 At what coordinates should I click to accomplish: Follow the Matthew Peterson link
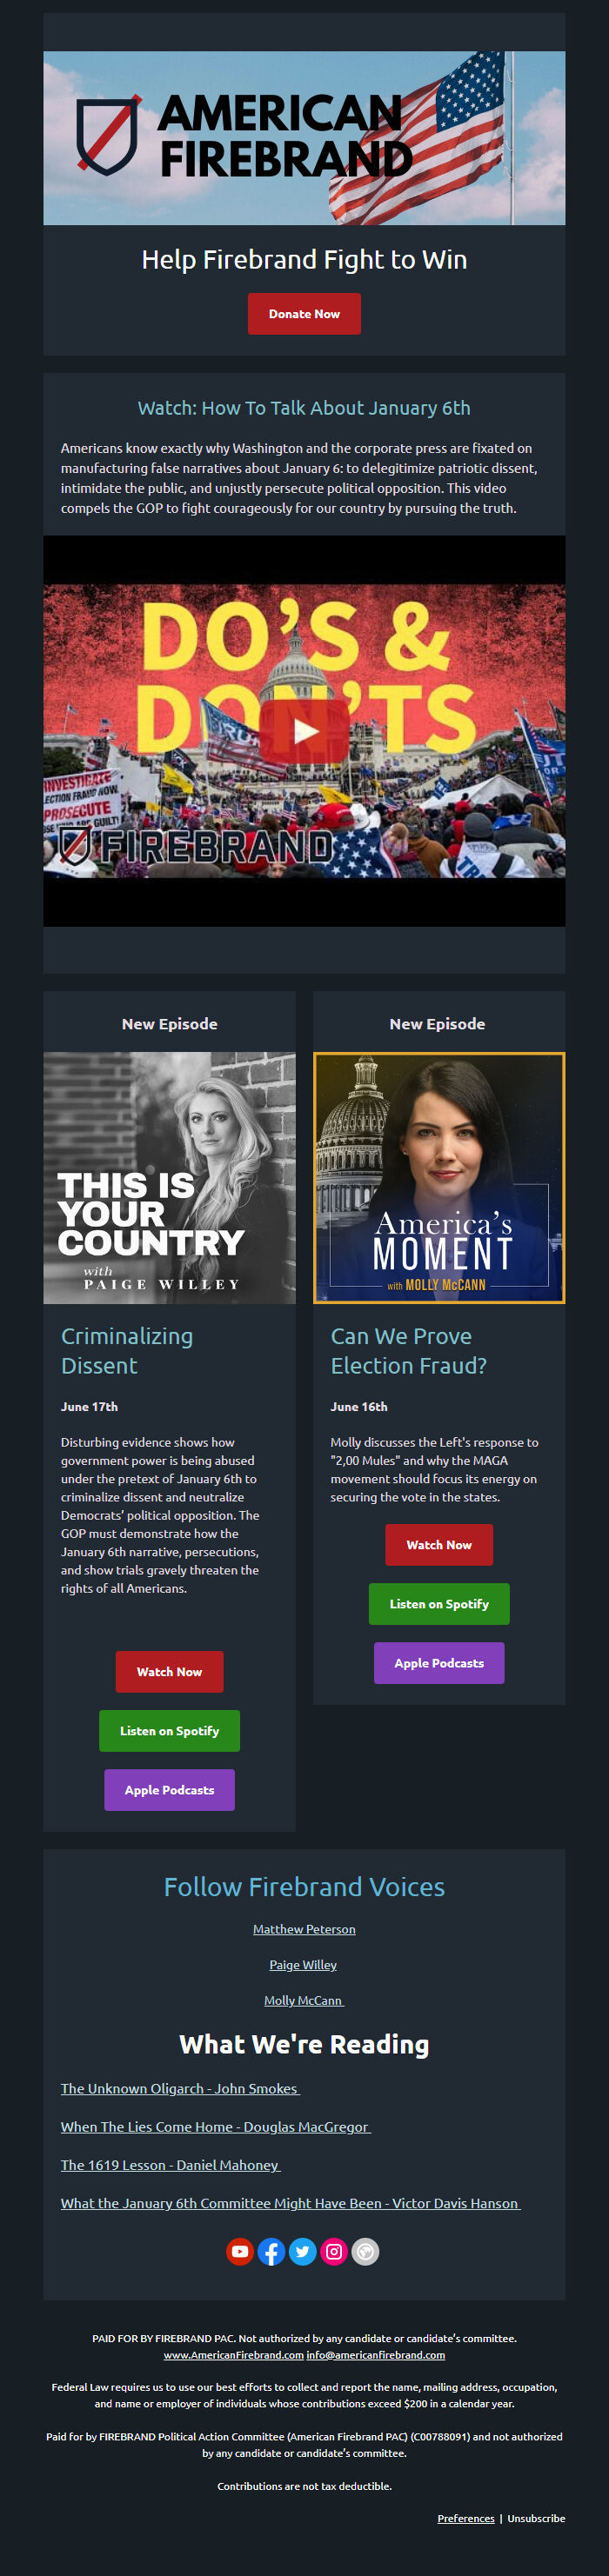[304, 1929]
